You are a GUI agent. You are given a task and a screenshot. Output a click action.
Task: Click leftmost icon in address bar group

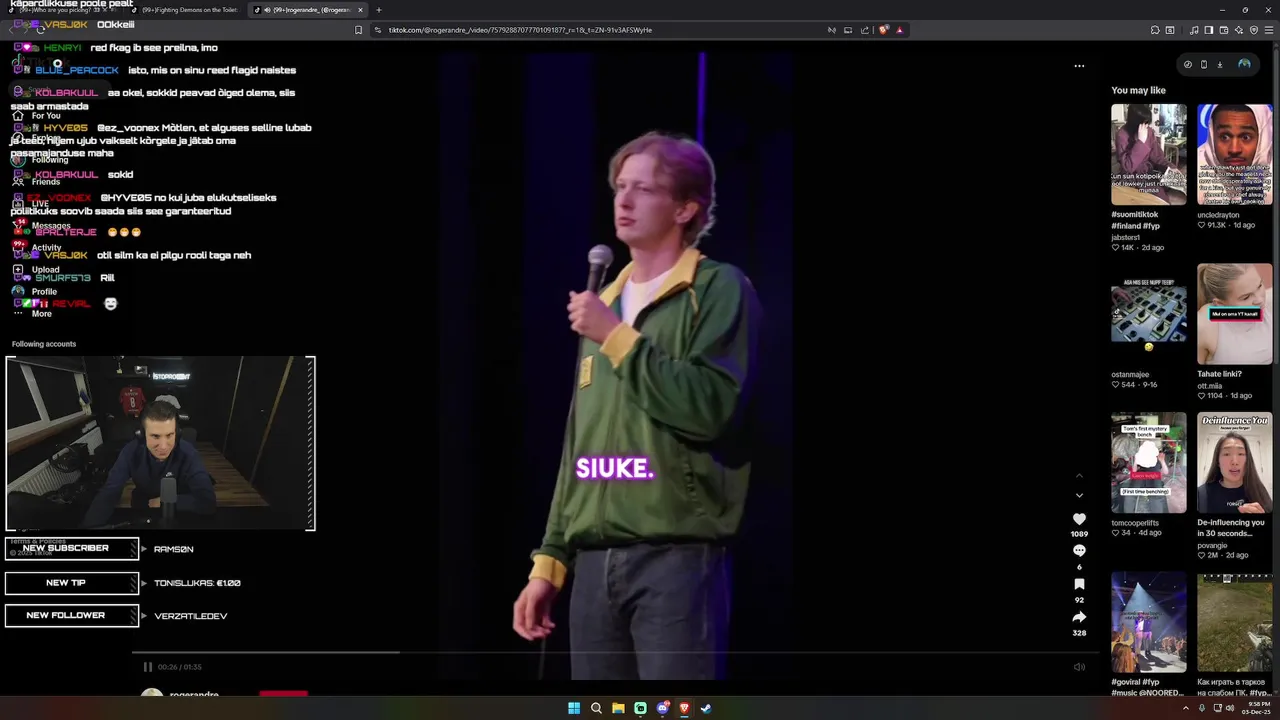pyautogui.click(x=831, y=30)
